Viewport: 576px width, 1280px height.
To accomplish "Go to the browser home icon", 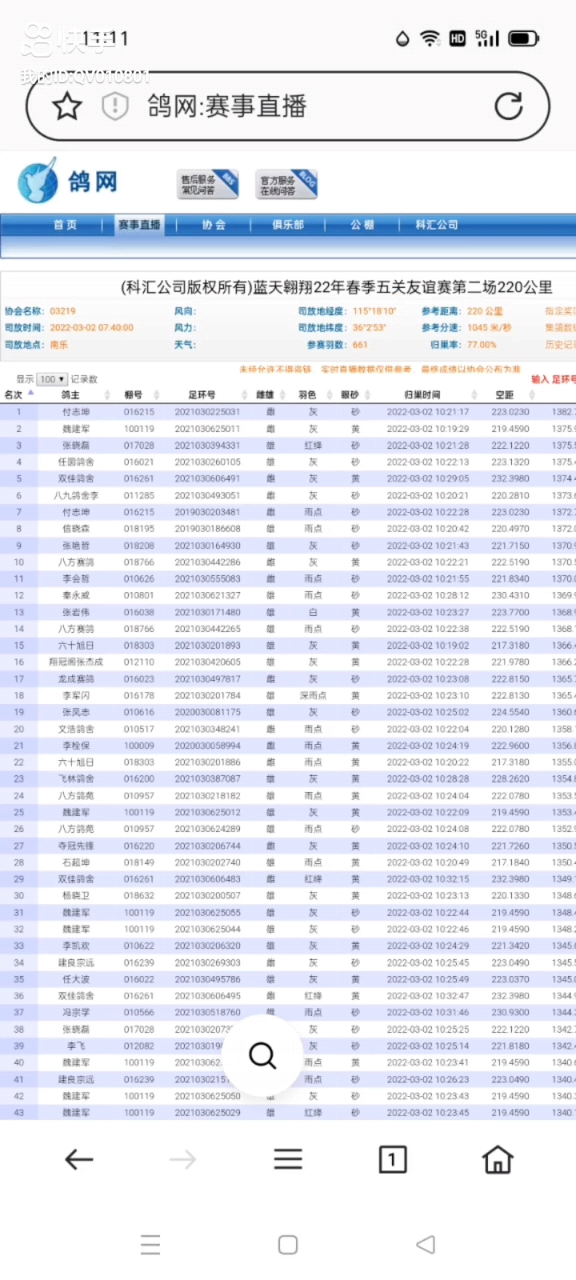I will [497, 1159].
